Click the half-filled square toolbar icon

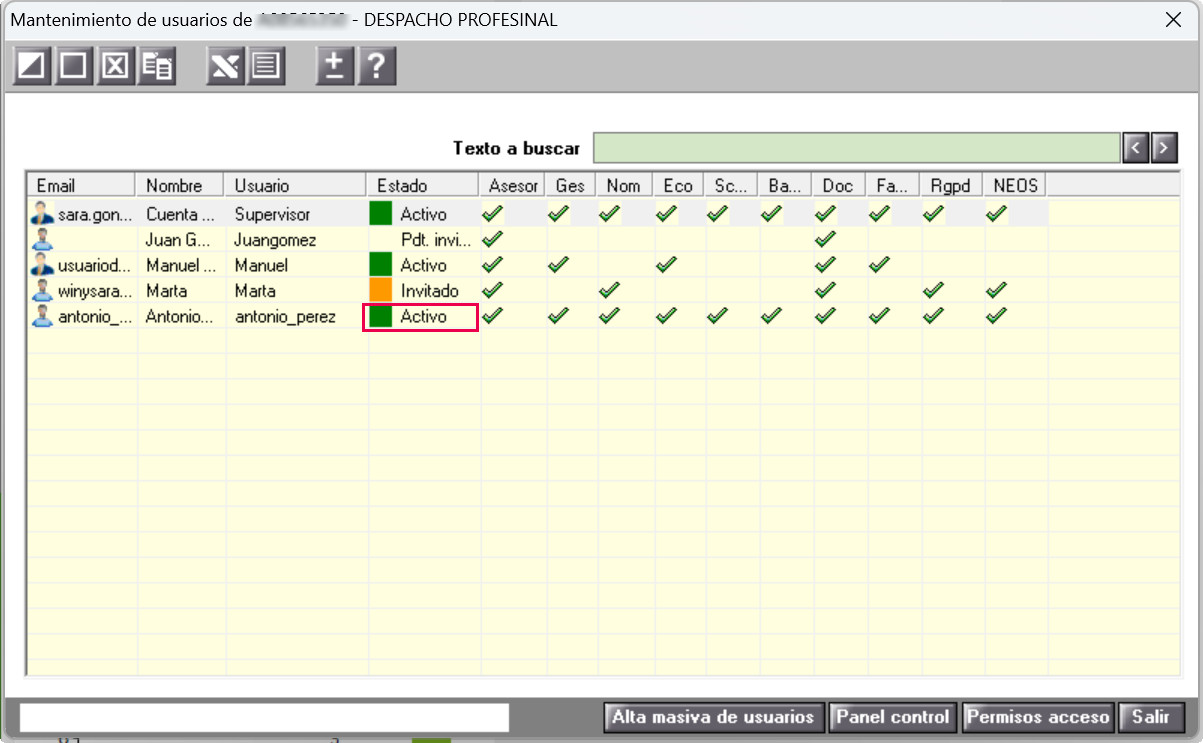[x=33, y=66]
